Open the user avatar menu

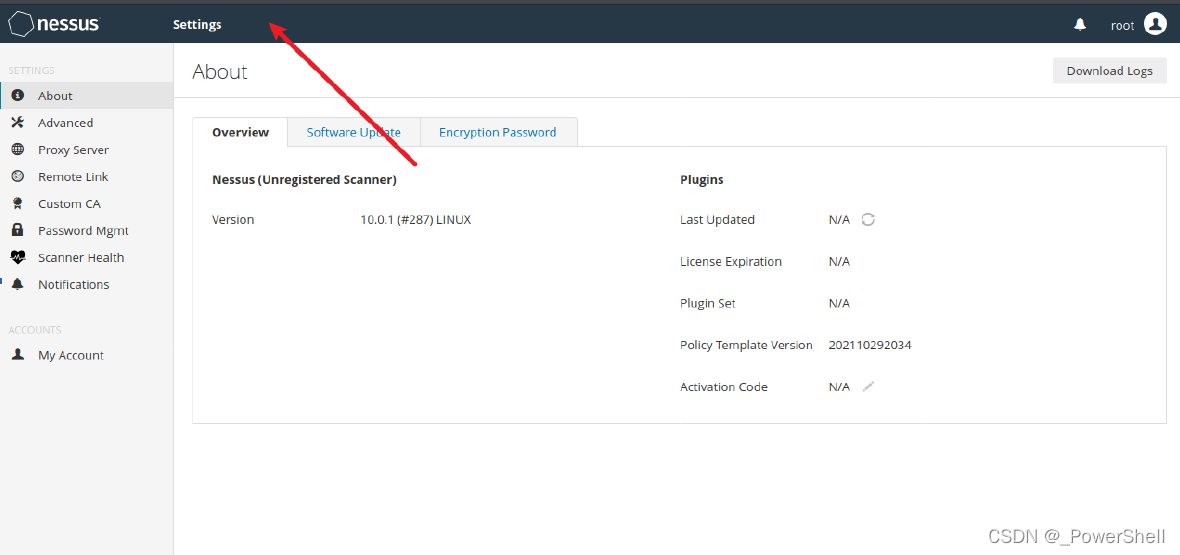pos(1154,24)
